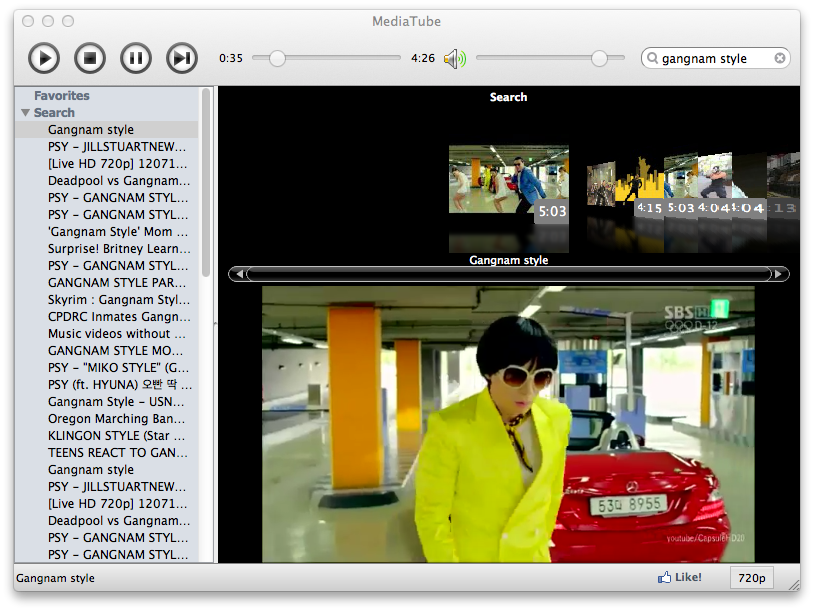Image resolution: width=814 pixels, height=611 pixels.
Task: Click the volume slider knob
Action: point(599,58)
